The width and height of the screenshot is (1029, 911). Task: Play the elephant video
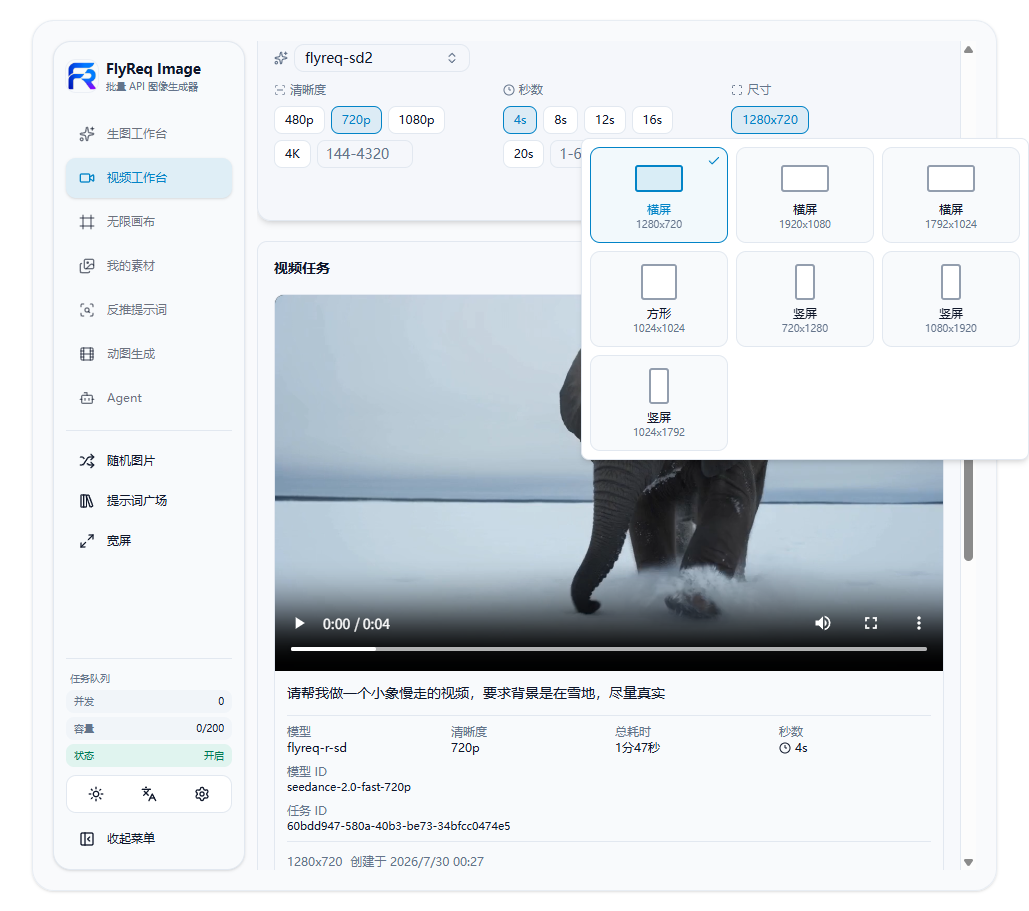coord(299,623)
